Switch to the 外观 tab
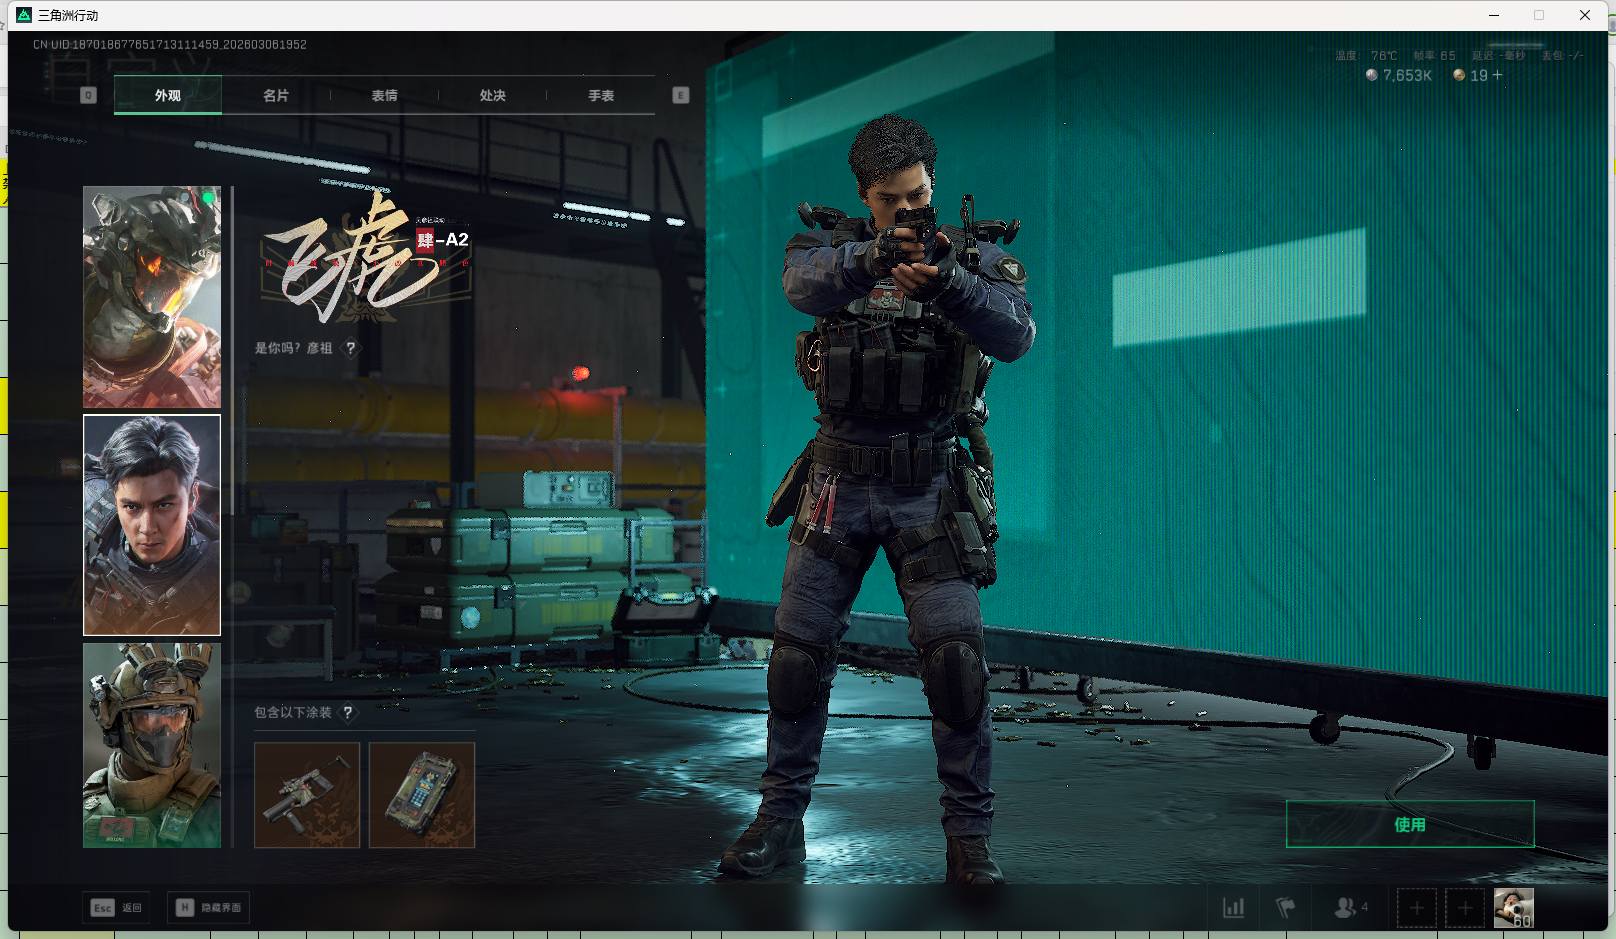The image size is (1616, 939). click(x=168, y=95)
